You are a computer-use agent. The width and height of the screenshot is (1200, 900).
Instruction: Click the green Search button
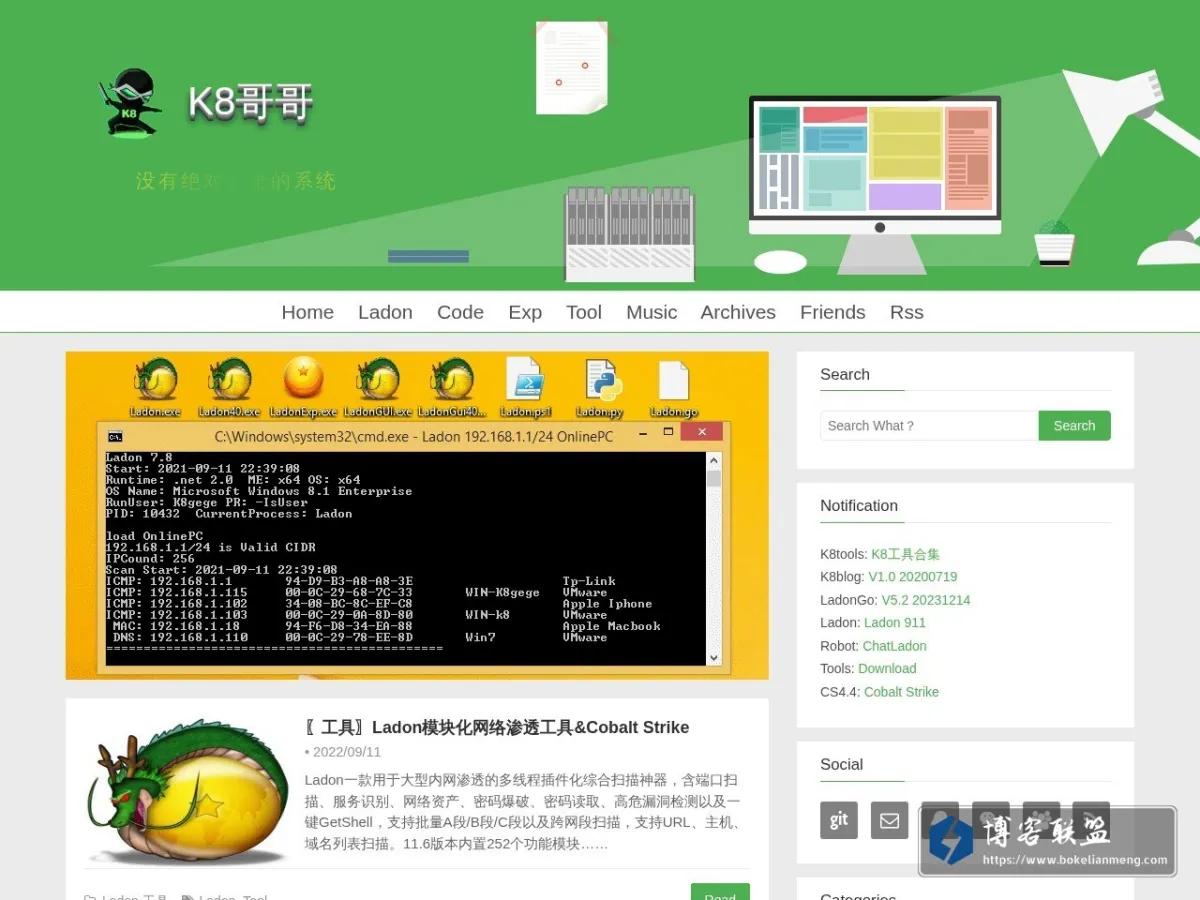pyautogui.click(x=1074, y=426)
